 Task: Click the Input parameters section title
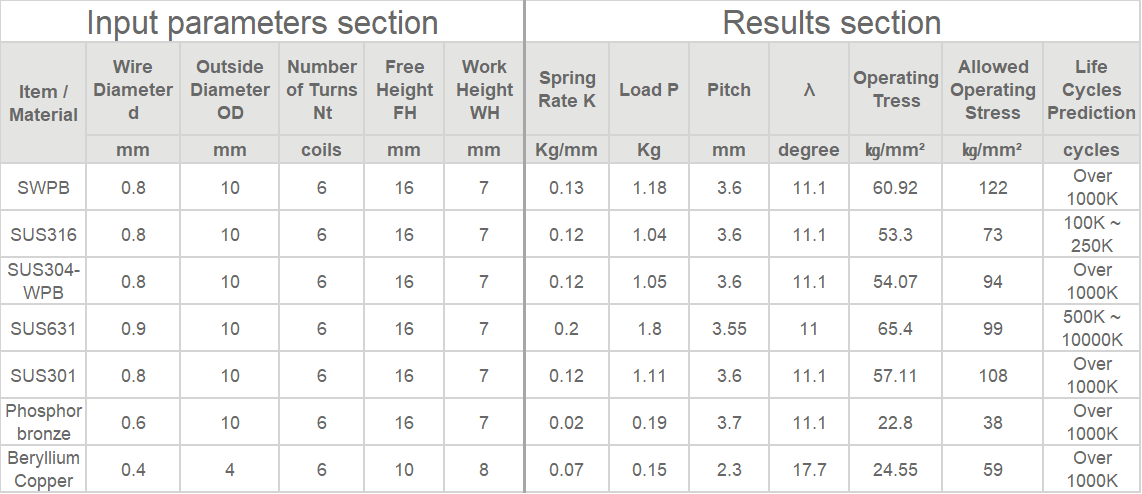[x=262, y=22]
